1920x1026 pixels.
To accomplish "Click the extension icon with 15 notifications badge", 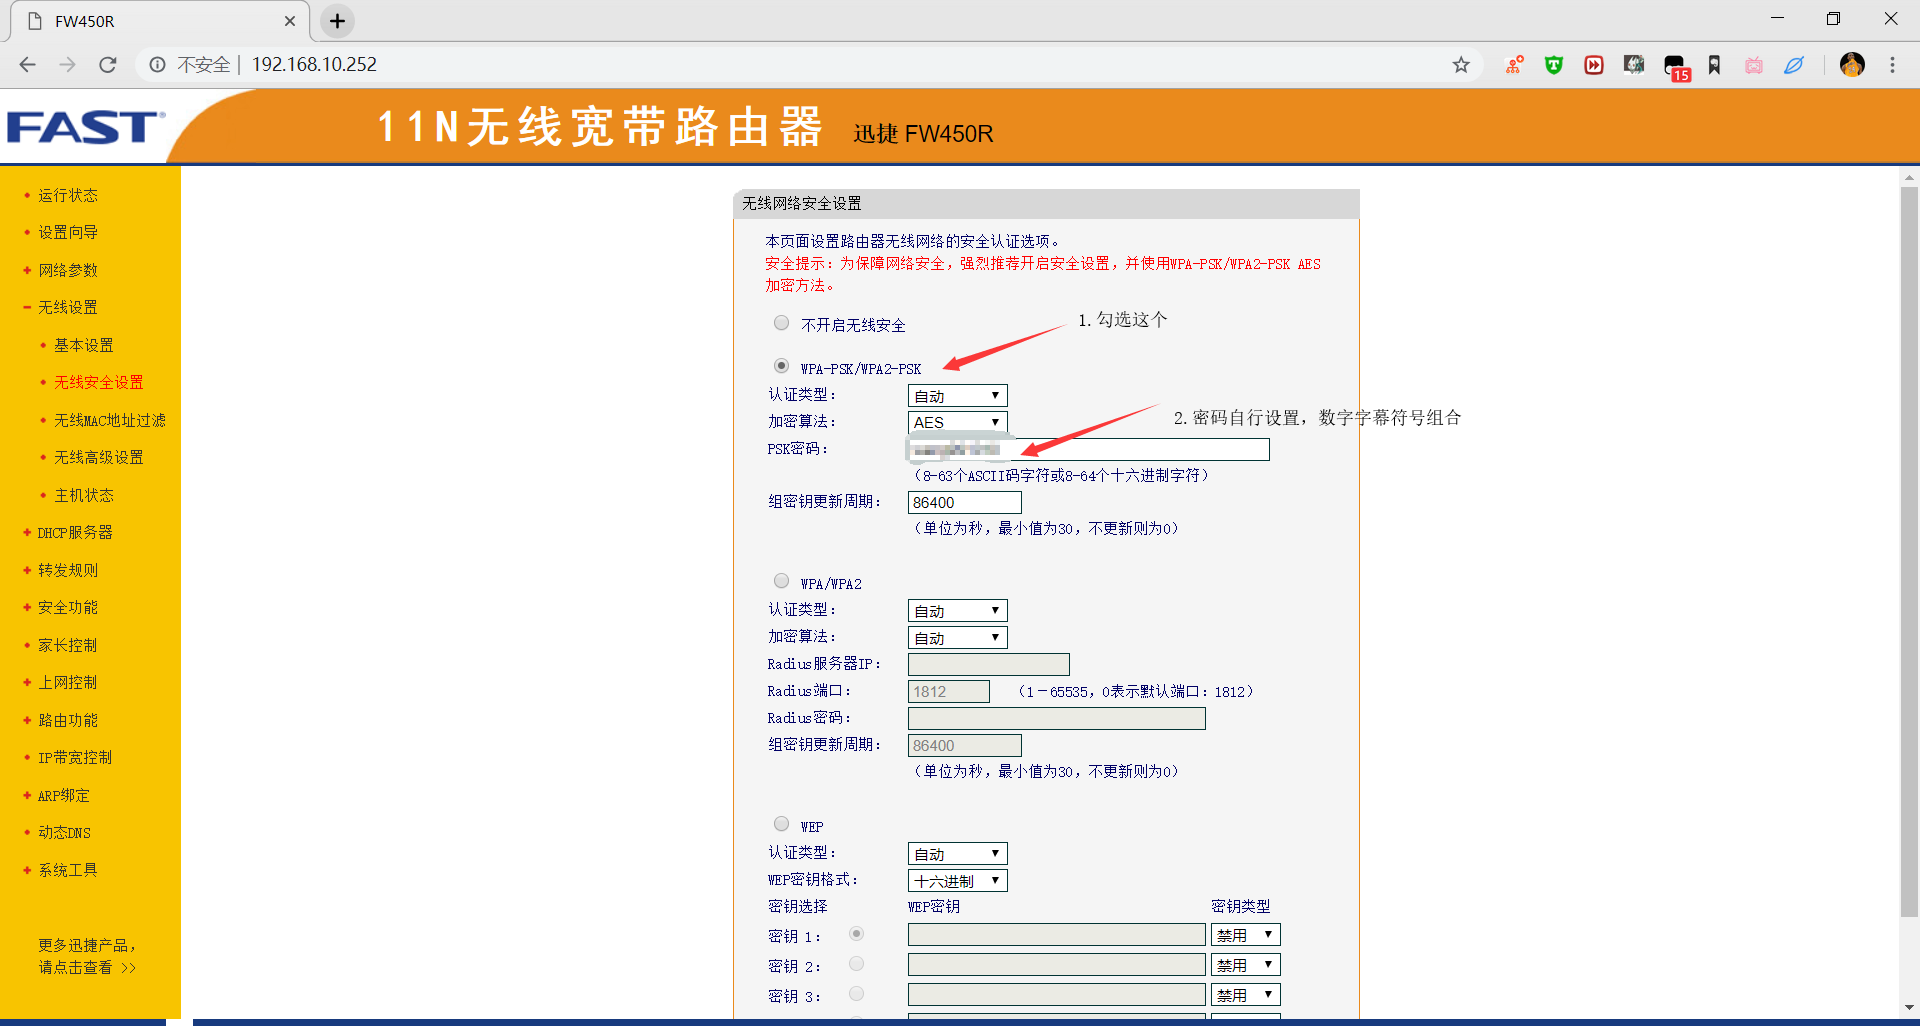I will (x=1674, y=64).
